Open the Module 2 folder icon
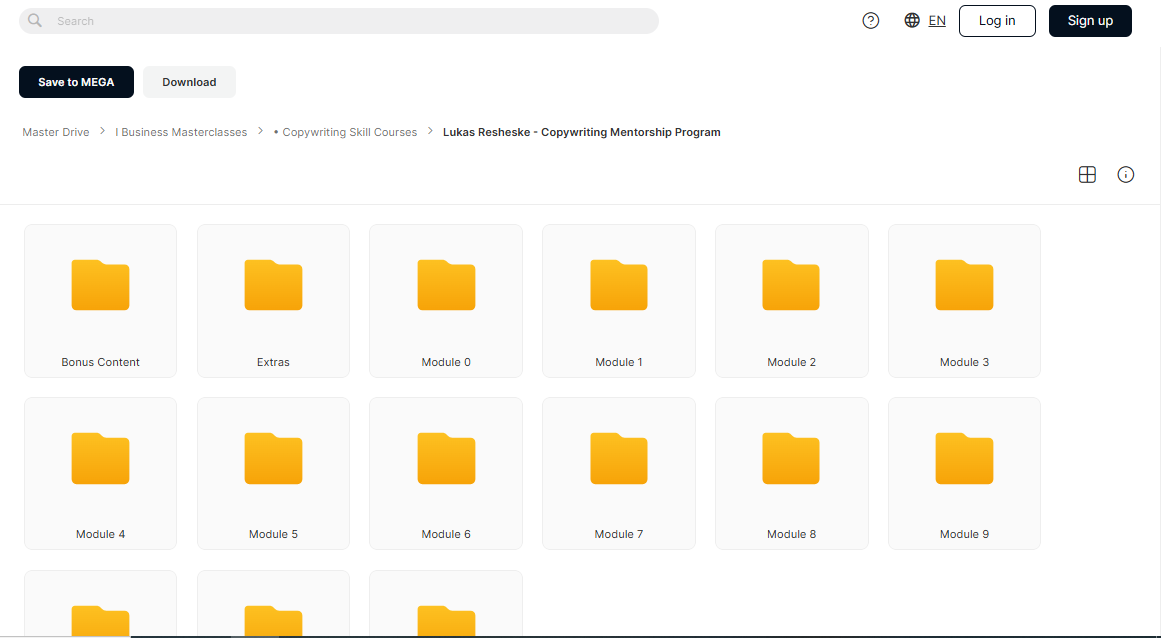Image resolution: width=1161 pixels, height=638 pixels. [x=792, y=285]
